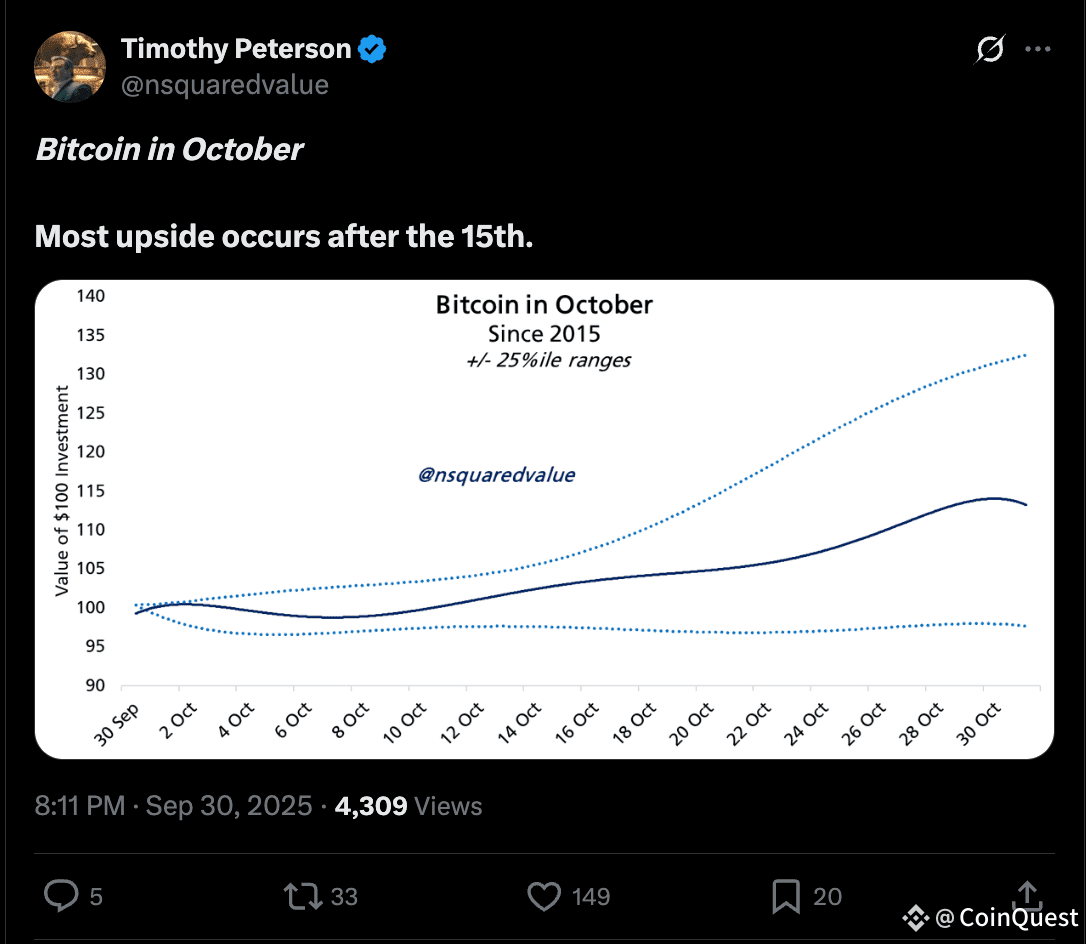Click the 8:11 PM Sep 30, 2025 timestamp

pos(173,806)
